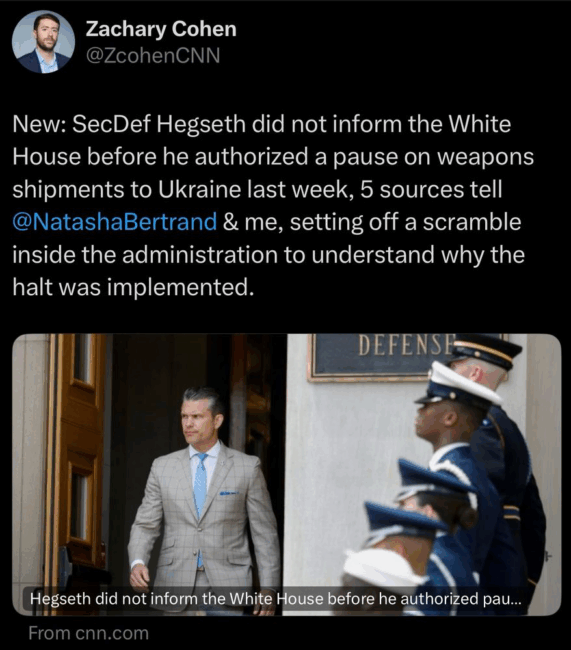Open the @NatashaBertrand mention link
The height and width of the screenshot is (650, 571).
click(114, 222)
